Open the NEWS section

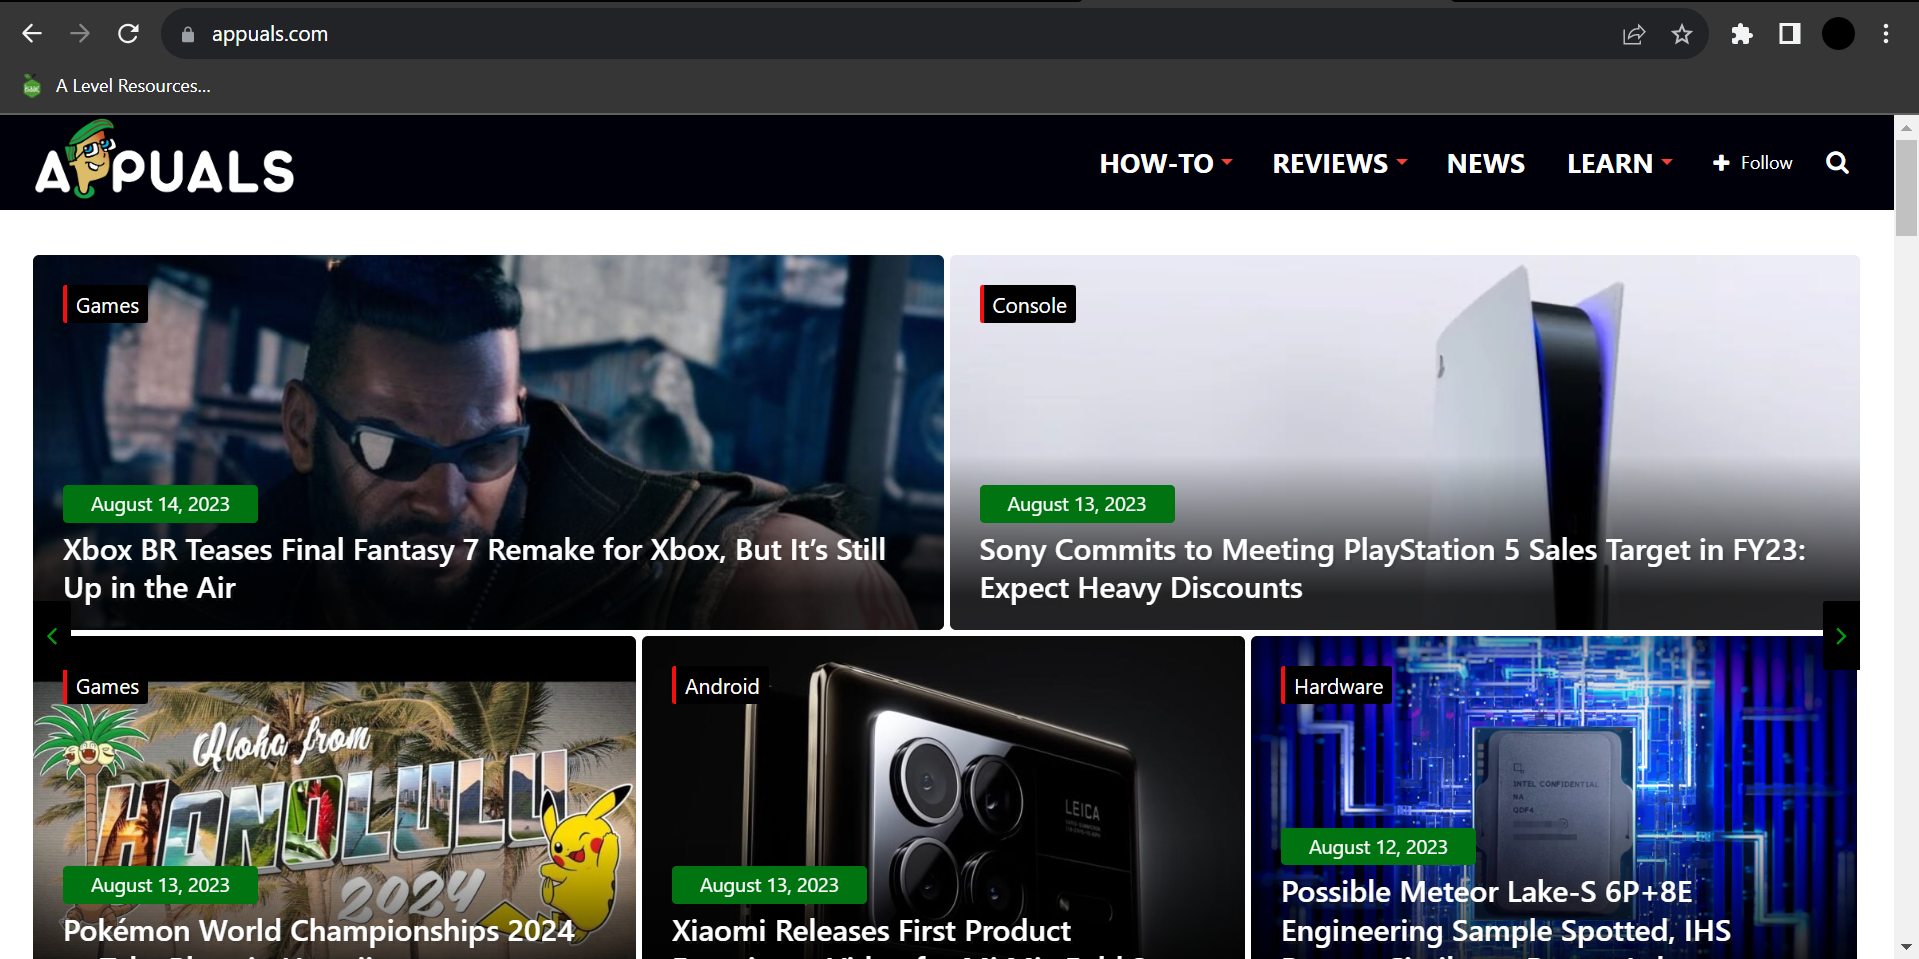1486,163
